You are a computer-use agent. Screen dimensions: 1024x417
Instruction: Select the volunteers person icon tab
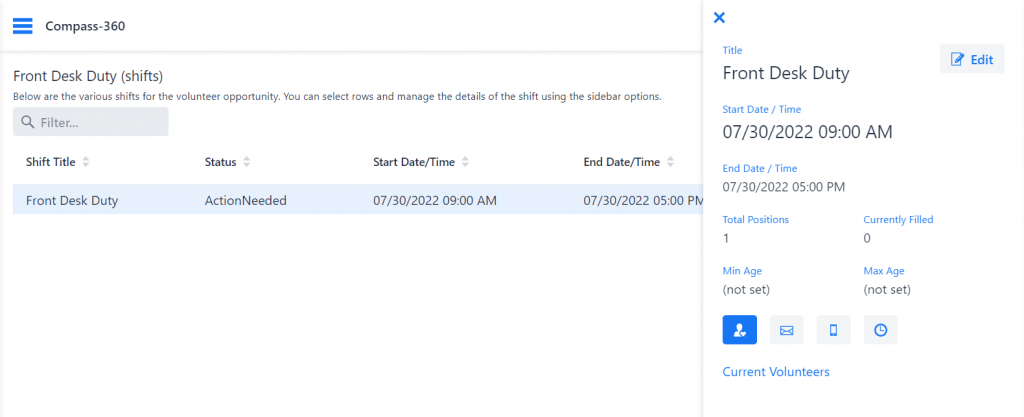click(x=739, y=330)
